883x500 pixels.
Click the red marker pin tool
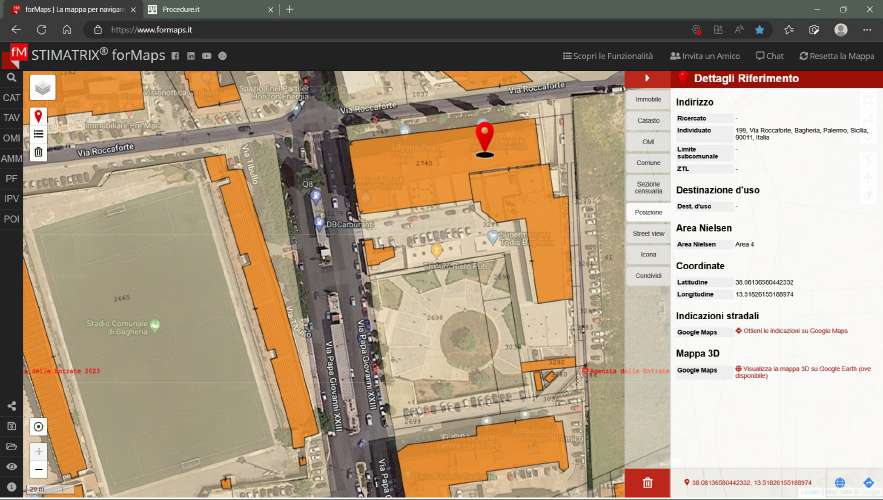click(38, 116)
